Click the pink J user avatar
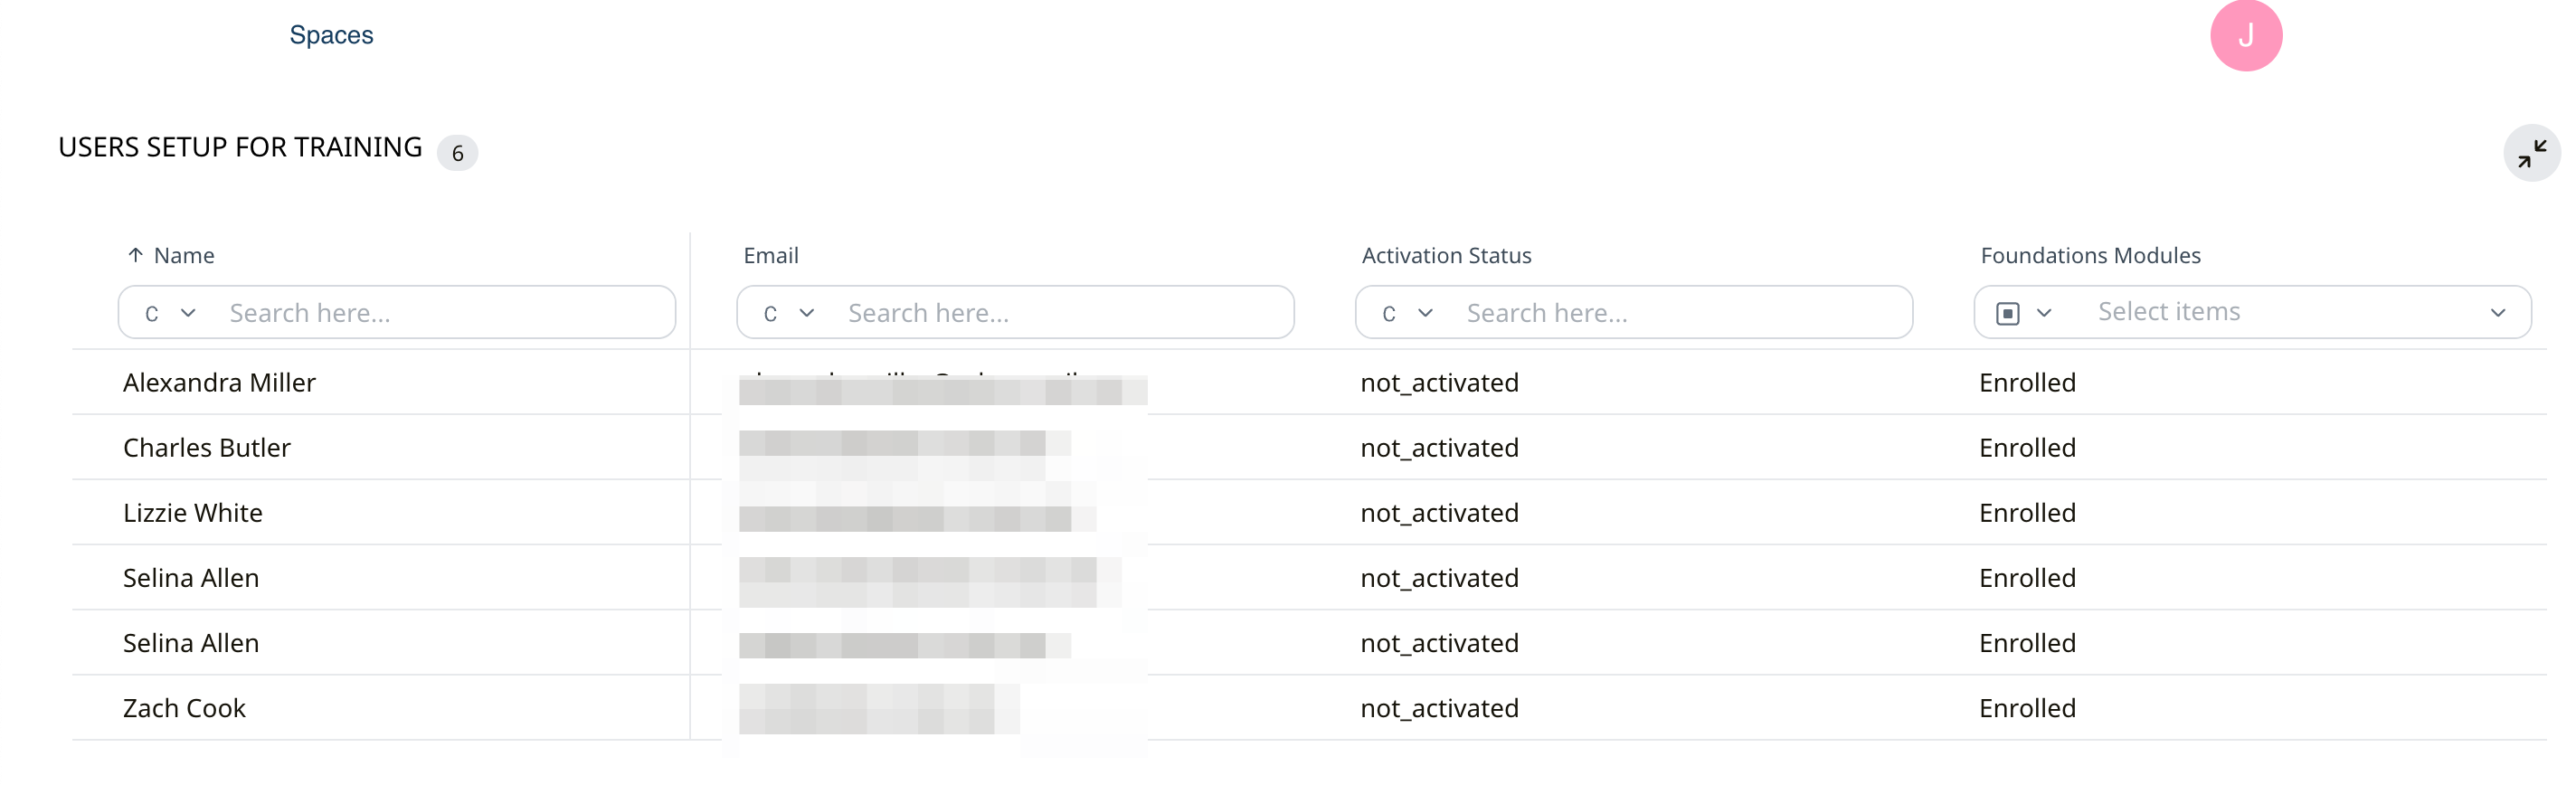2576x785 pixels. (2245, 36)
